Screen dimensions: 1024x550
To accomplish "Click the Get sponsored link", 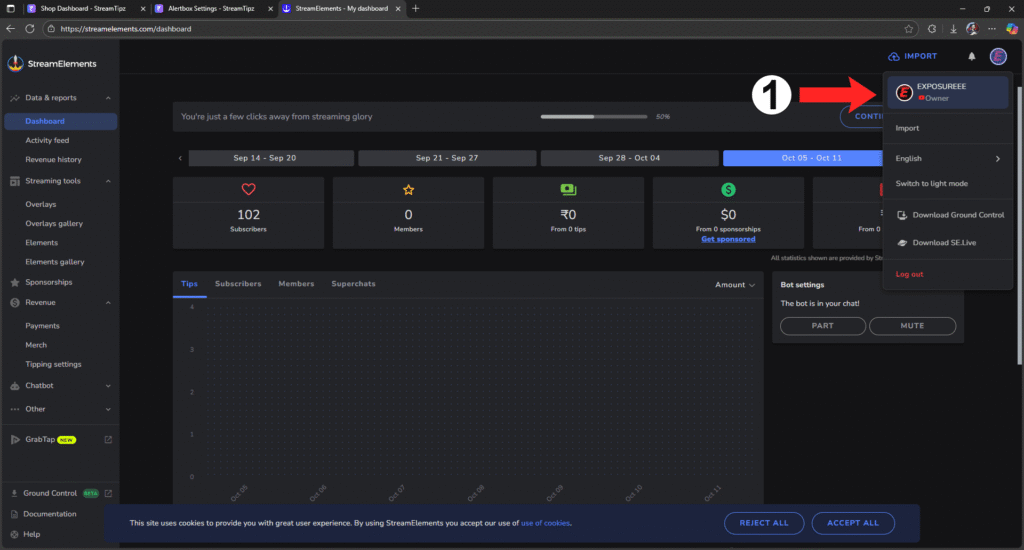I will (728, 239).
